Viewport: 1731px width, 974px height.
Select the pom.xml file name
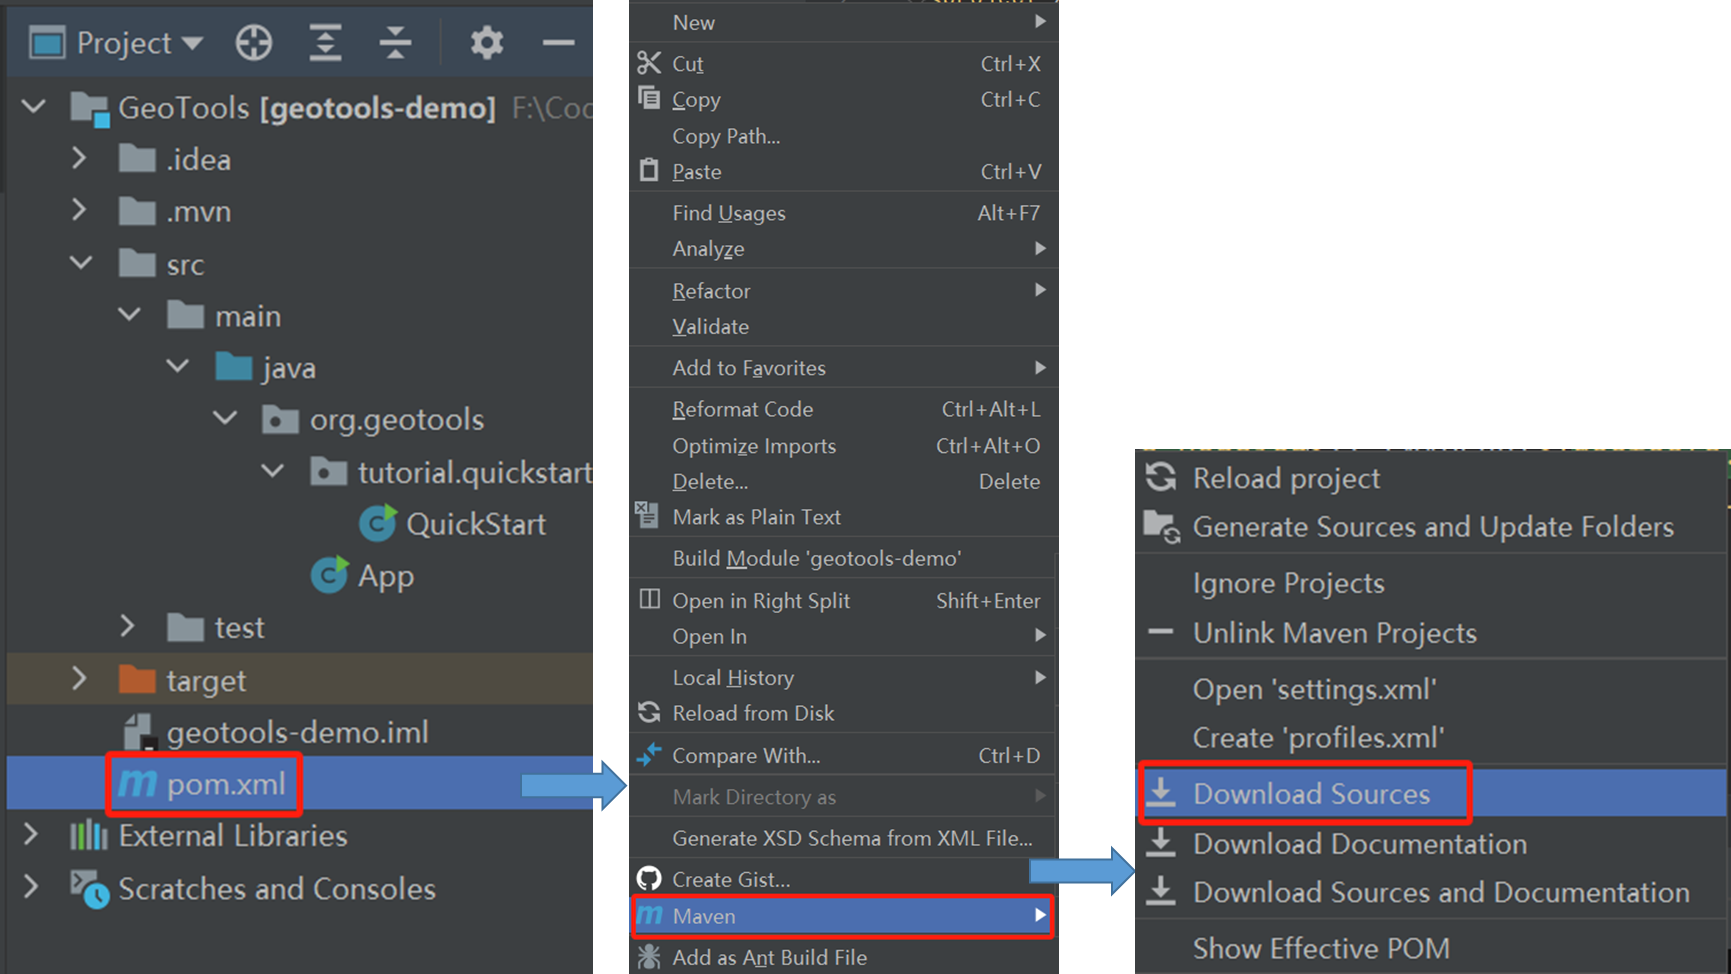226,784
